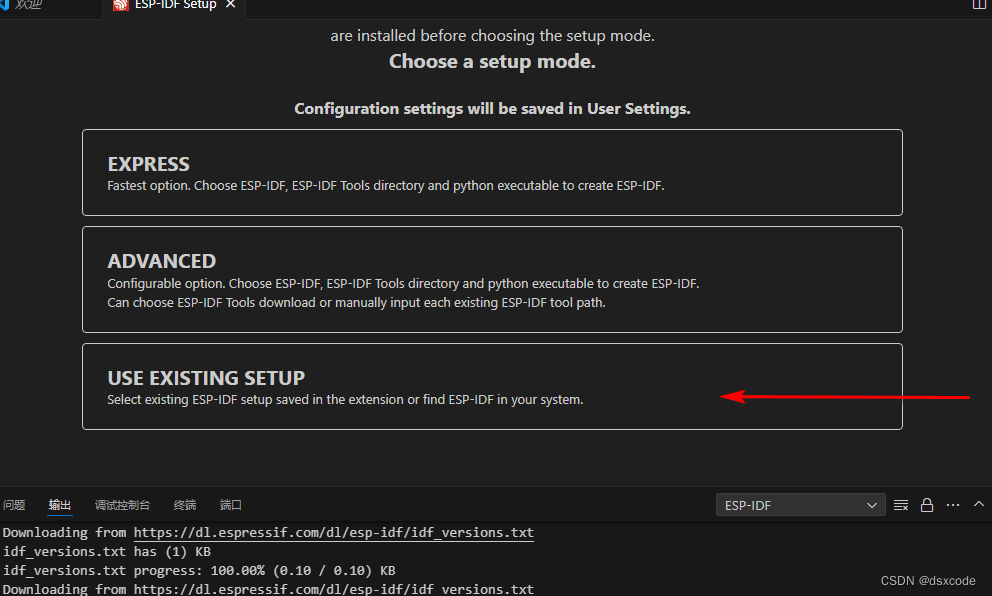Image resolution: width=992 pixels, height=596 pixels.
Task: Clear the Output panel contents
Action: pos(901,505)
